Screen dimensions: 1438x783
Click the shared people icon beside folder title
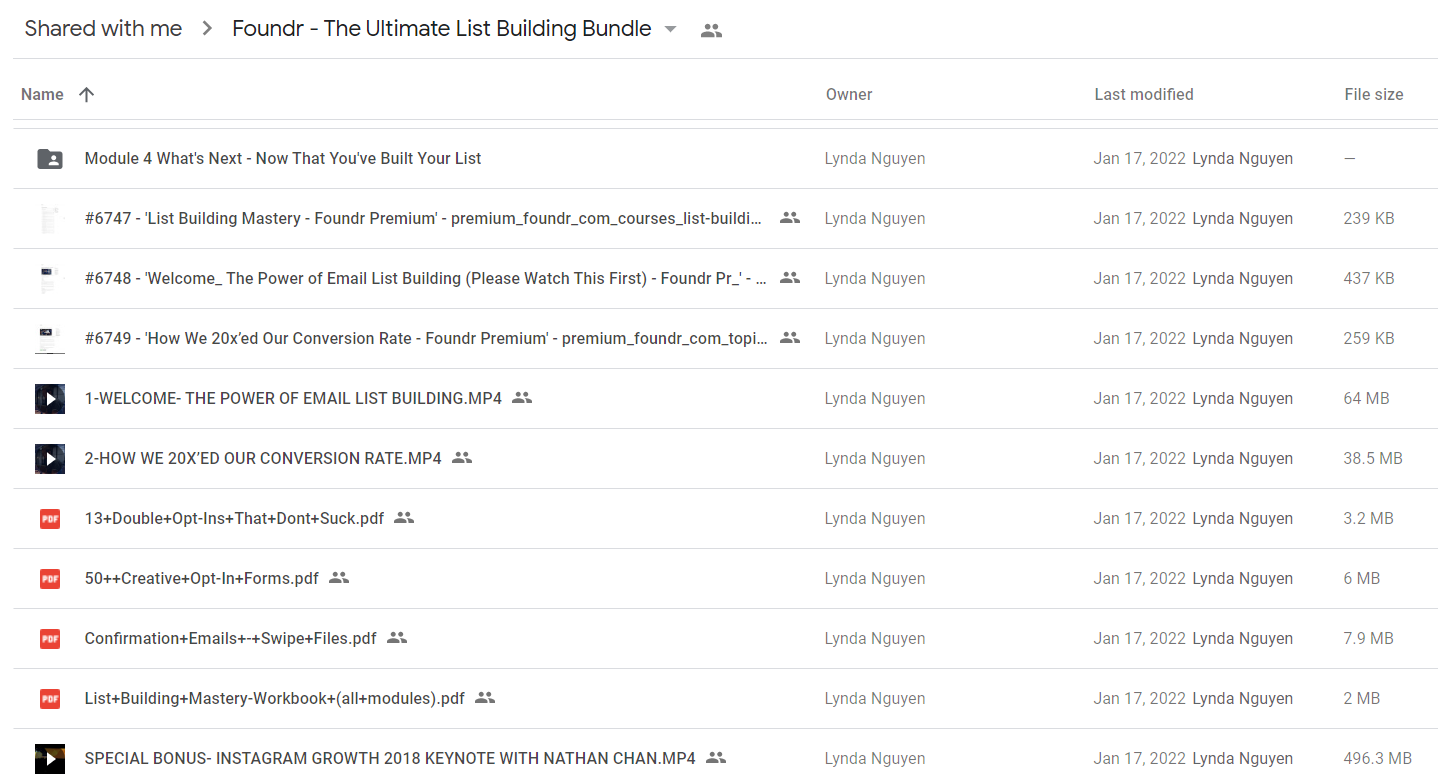tap(711, 30)
